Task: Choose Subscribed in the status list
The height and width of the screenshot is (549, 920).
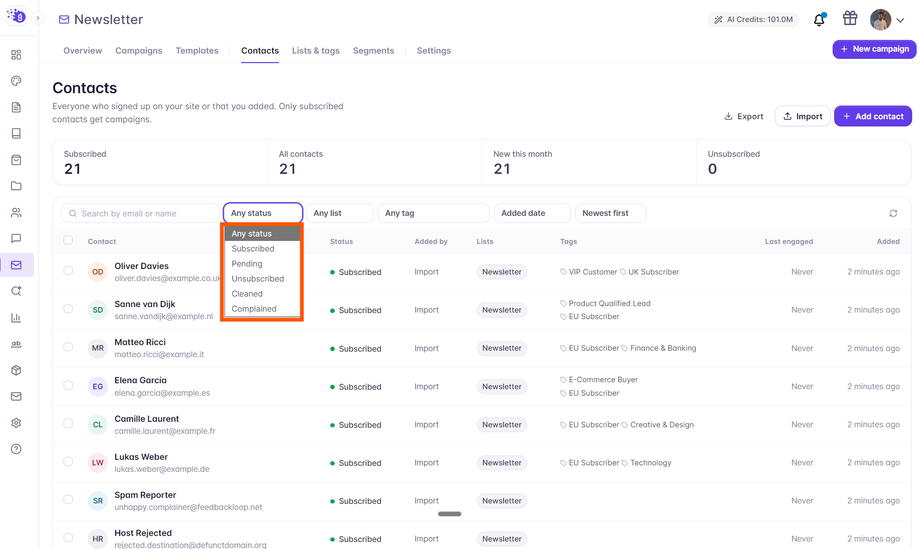Action: coord(262,249)
